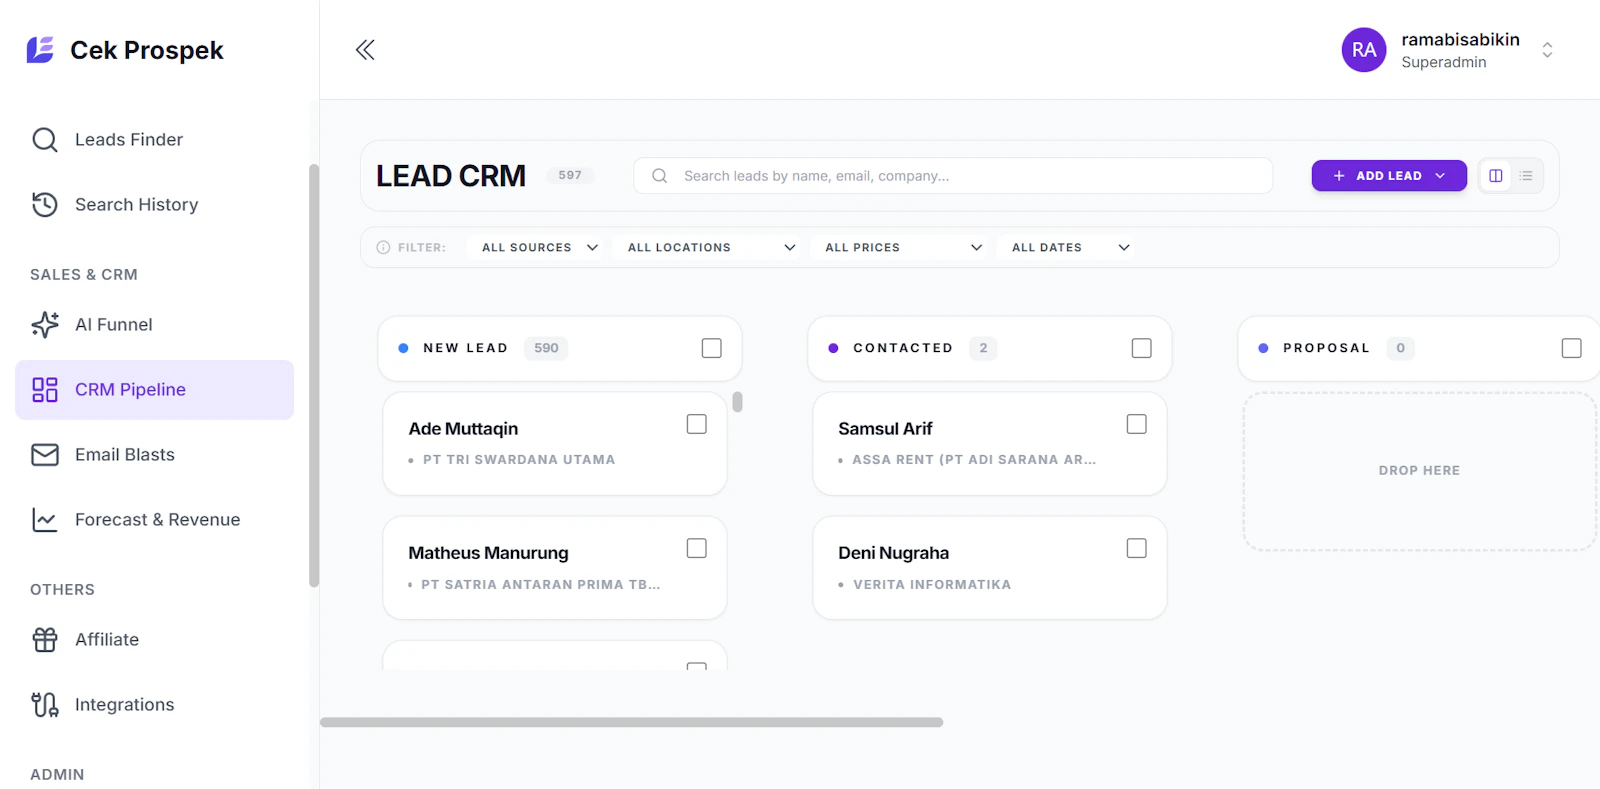Viewport: 1600px width, 789px height.
Task: Open Samsul Arif lead card
Action: [x=990, y=443]
